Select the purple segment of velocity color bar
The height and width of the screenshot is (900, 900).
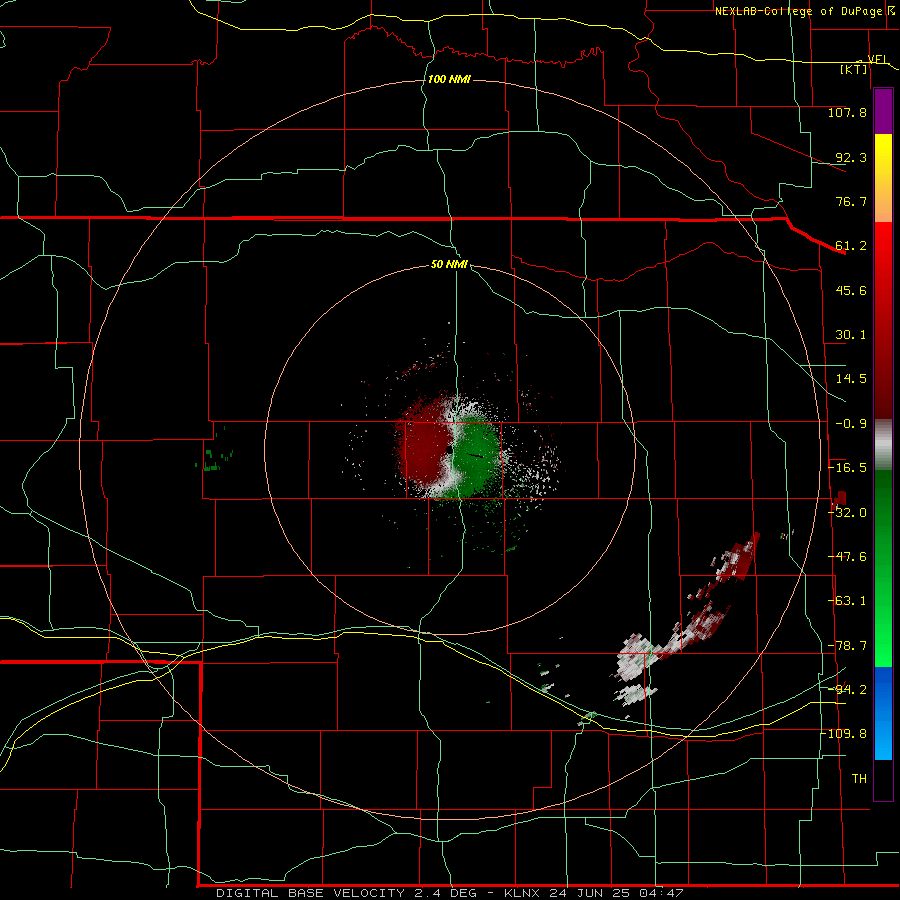point(883,111)
